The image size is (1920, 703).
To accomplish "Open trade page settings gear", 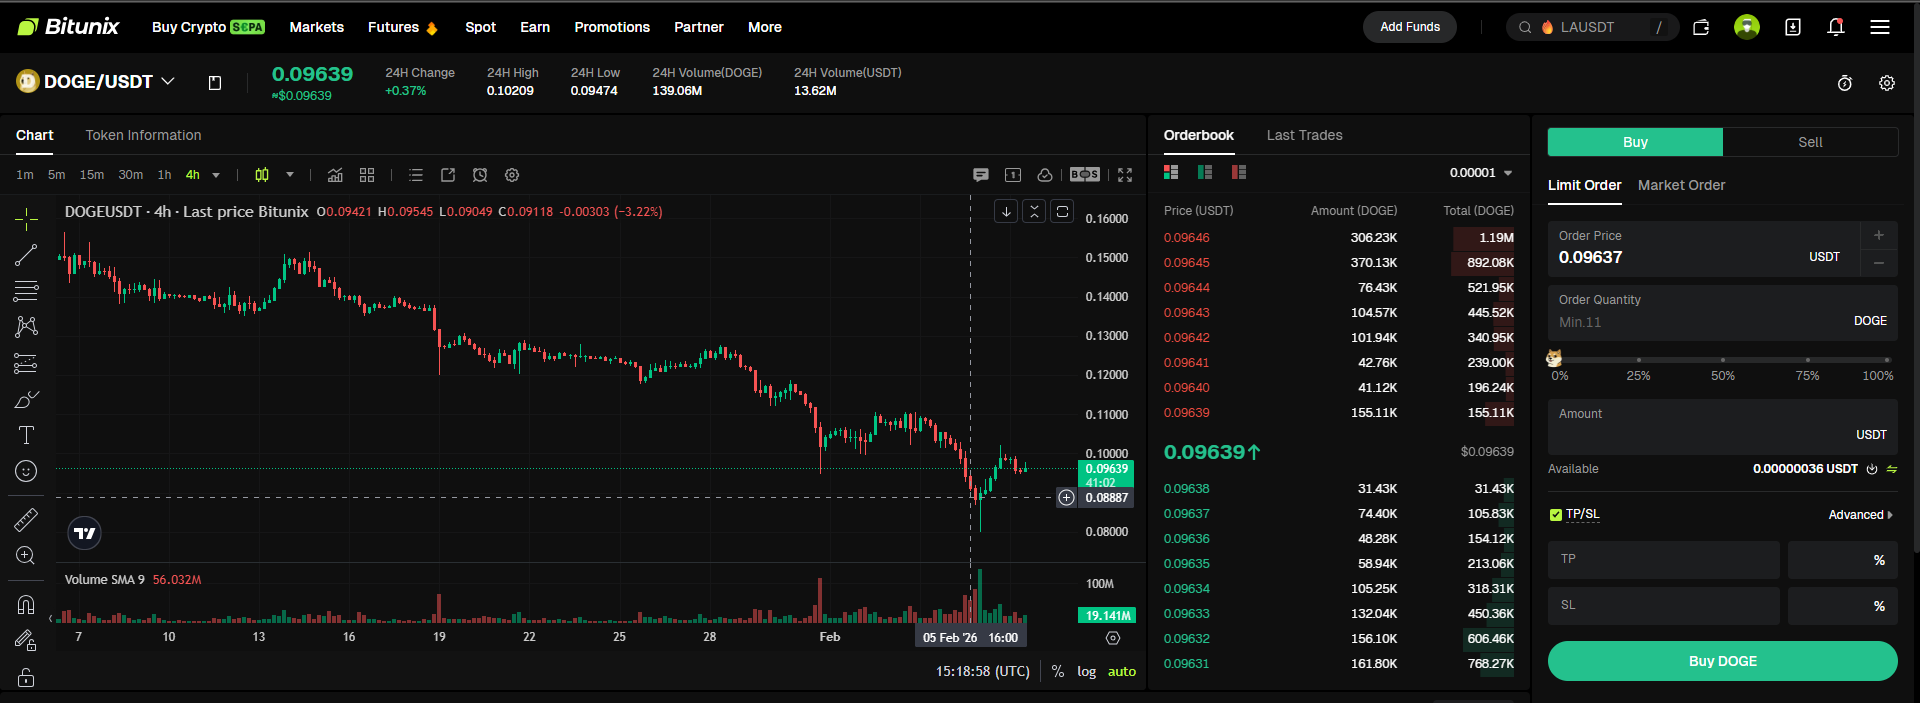I will point(1887,83).
